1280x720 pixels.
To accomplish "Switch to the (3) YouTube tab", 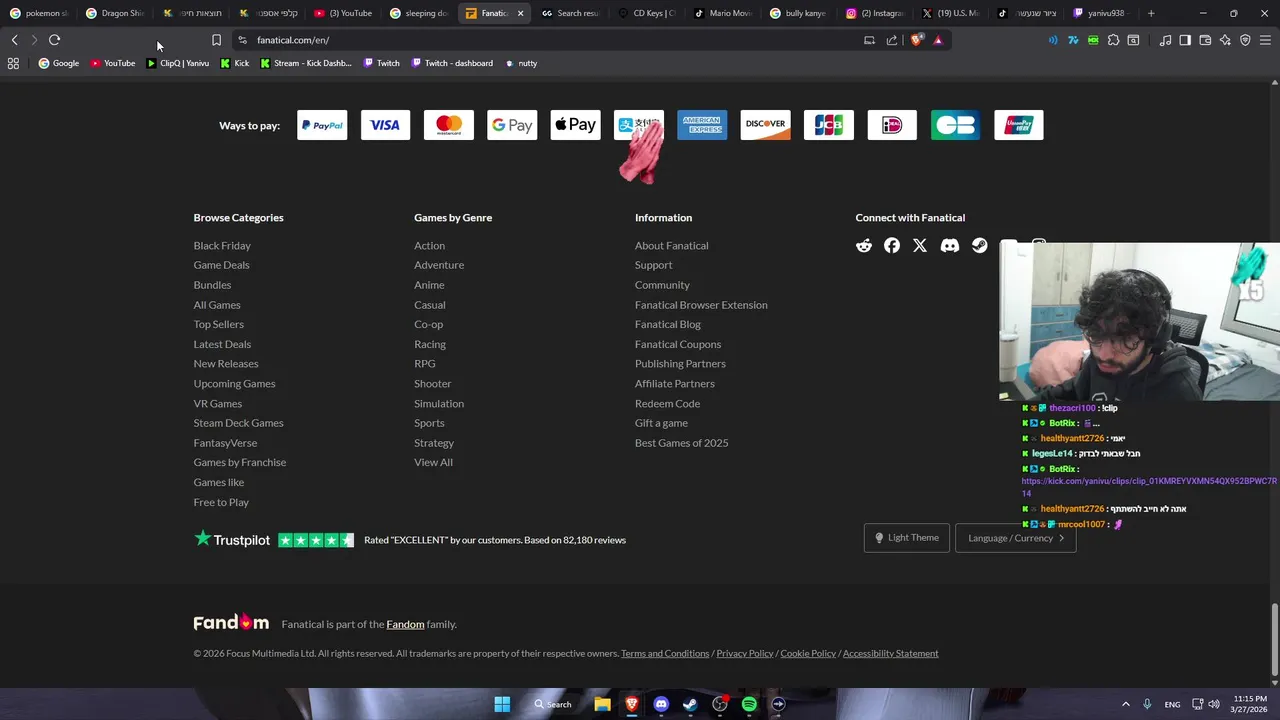I will point(344,13).
